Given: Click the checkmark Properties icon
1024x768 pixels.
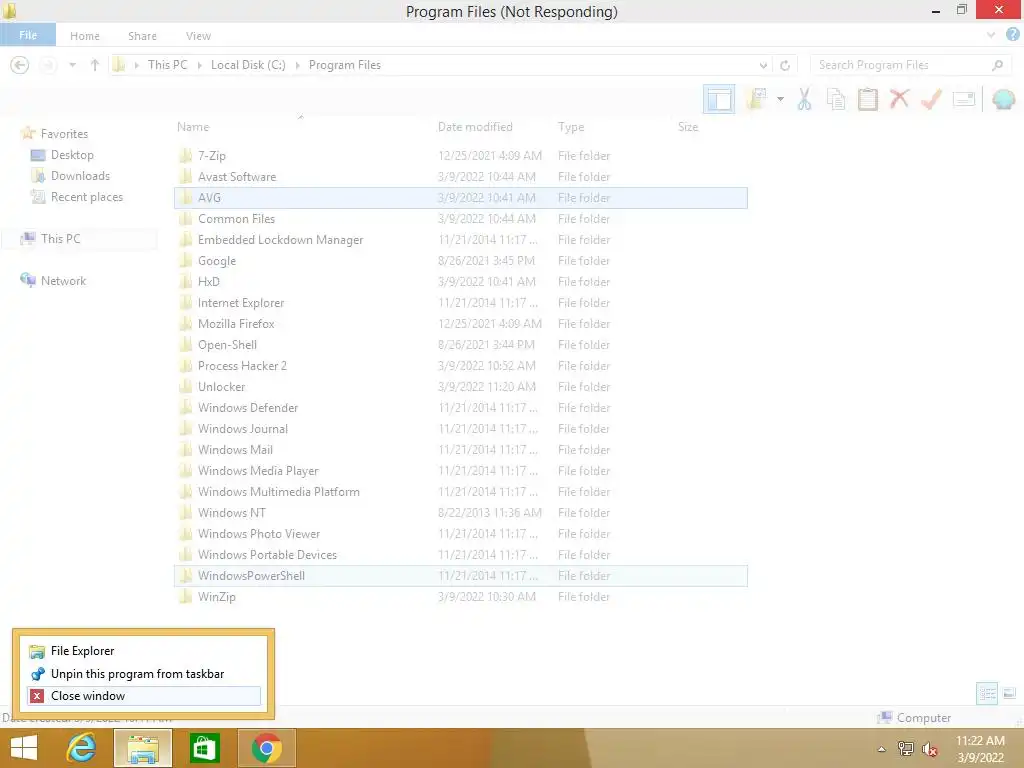Looking at the screenshot, I should coord(931,99).
